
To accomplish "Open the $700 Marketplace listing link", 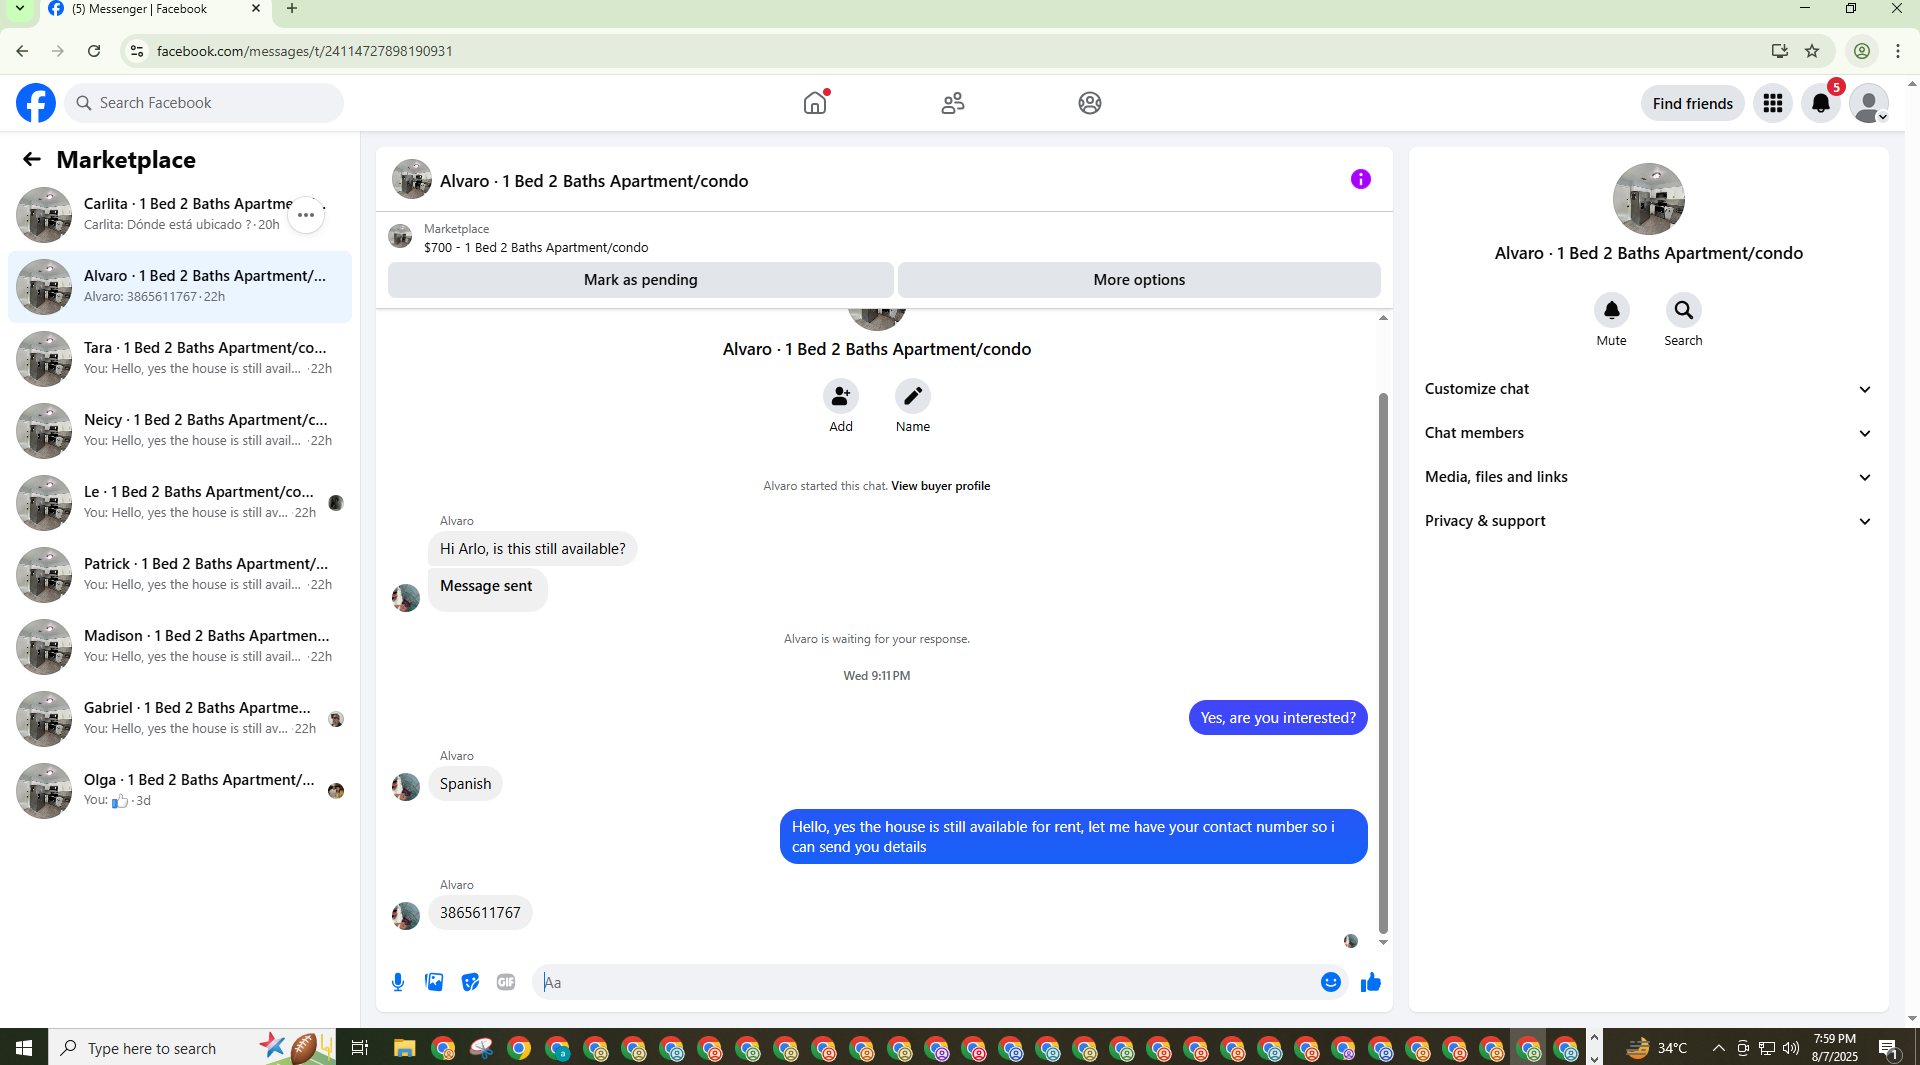I will point(536,248).
